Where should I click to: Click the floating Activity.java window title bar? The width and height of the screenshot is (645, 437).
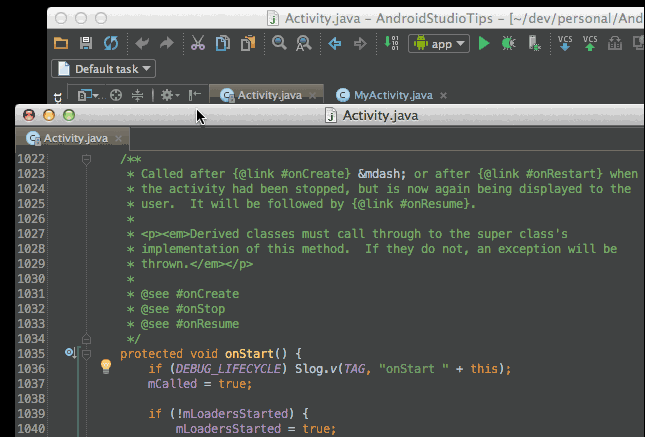[329, 115]
